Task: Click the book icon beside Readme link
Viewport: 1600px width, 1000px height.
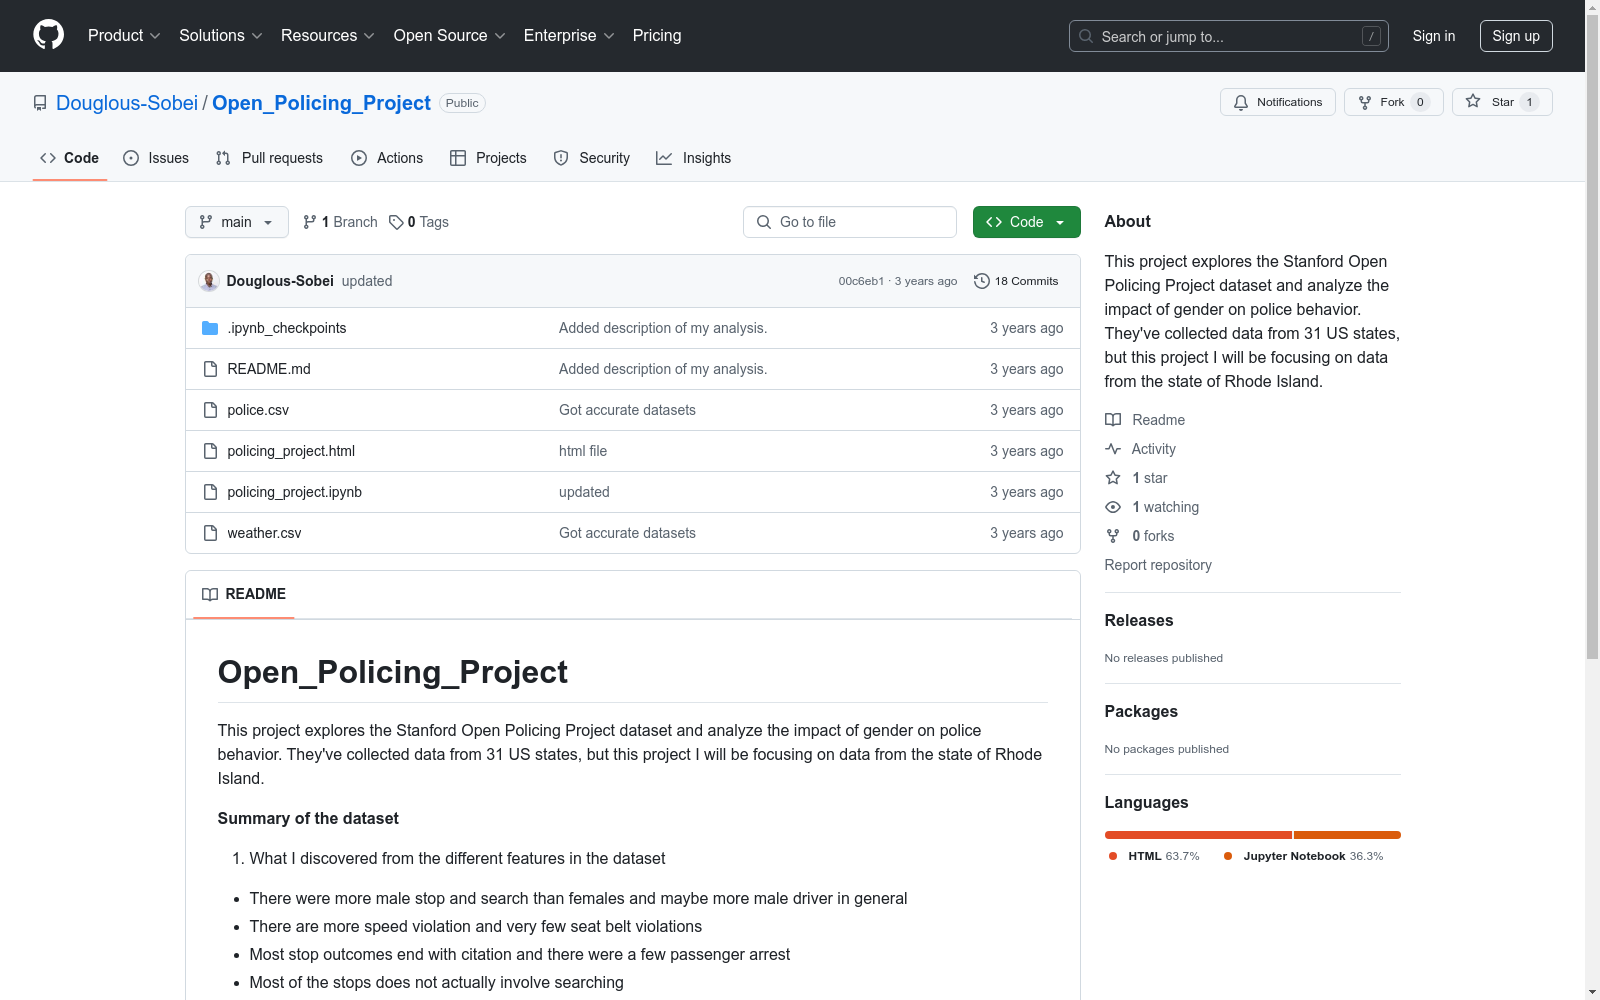Action: point(1113,420)
